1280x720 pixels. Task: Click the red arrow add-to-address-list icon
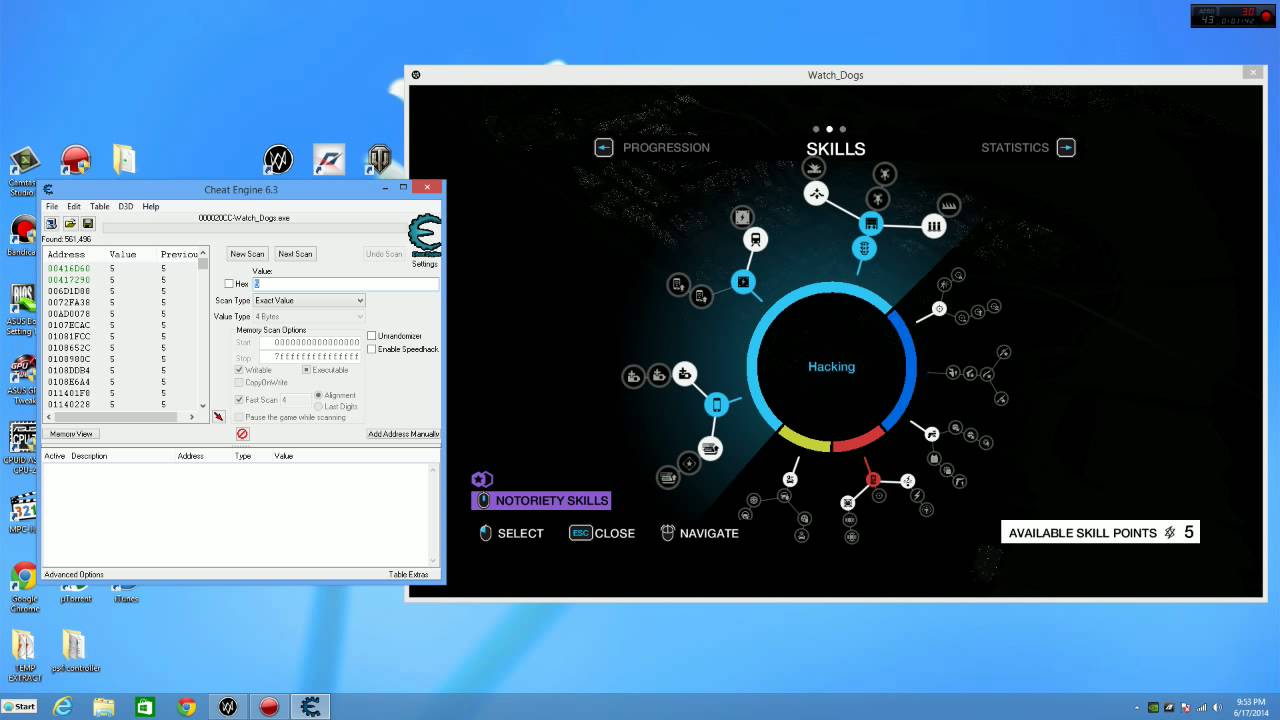(218, 416)
